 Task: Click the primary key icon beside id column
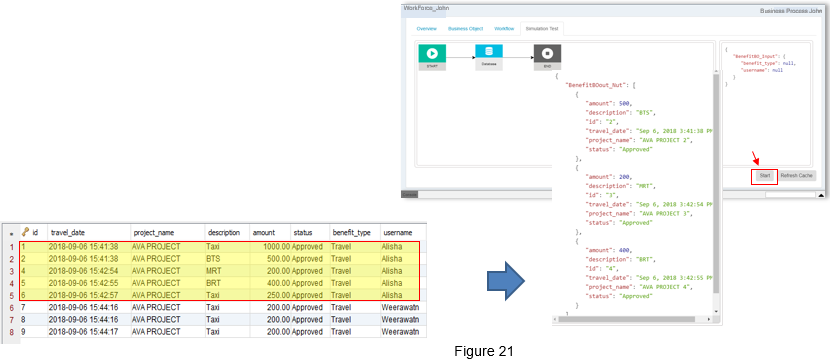24,232
